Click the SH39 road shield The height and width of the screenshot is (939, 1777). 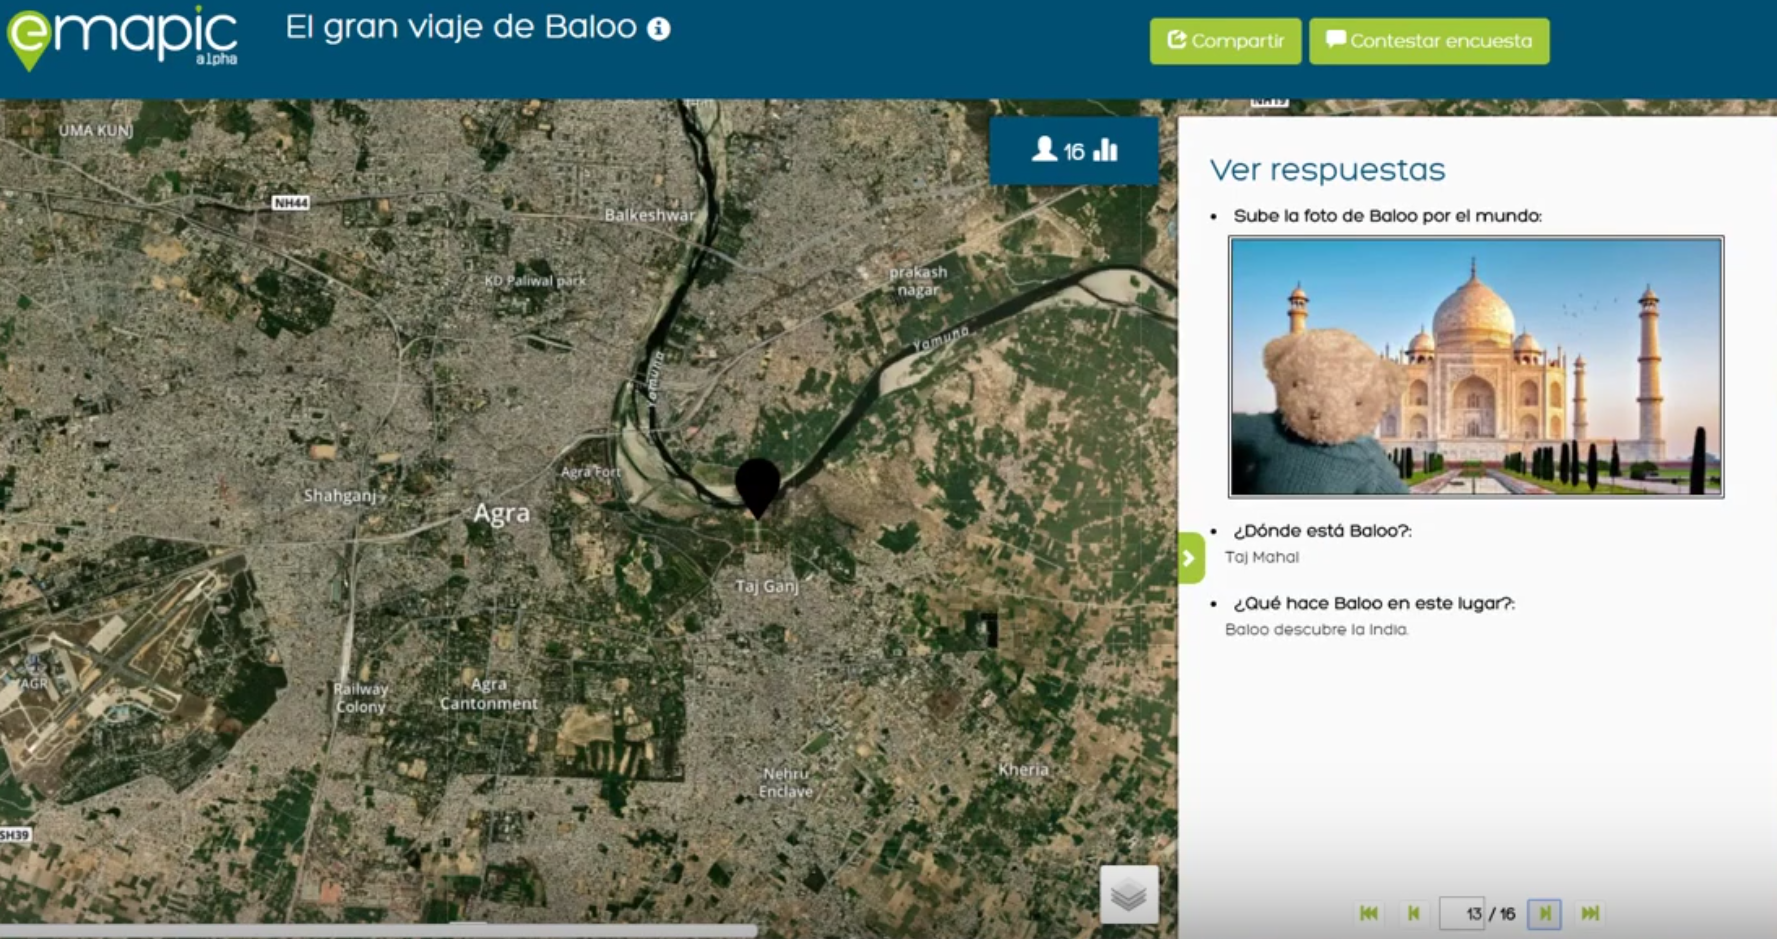[15, 835]
